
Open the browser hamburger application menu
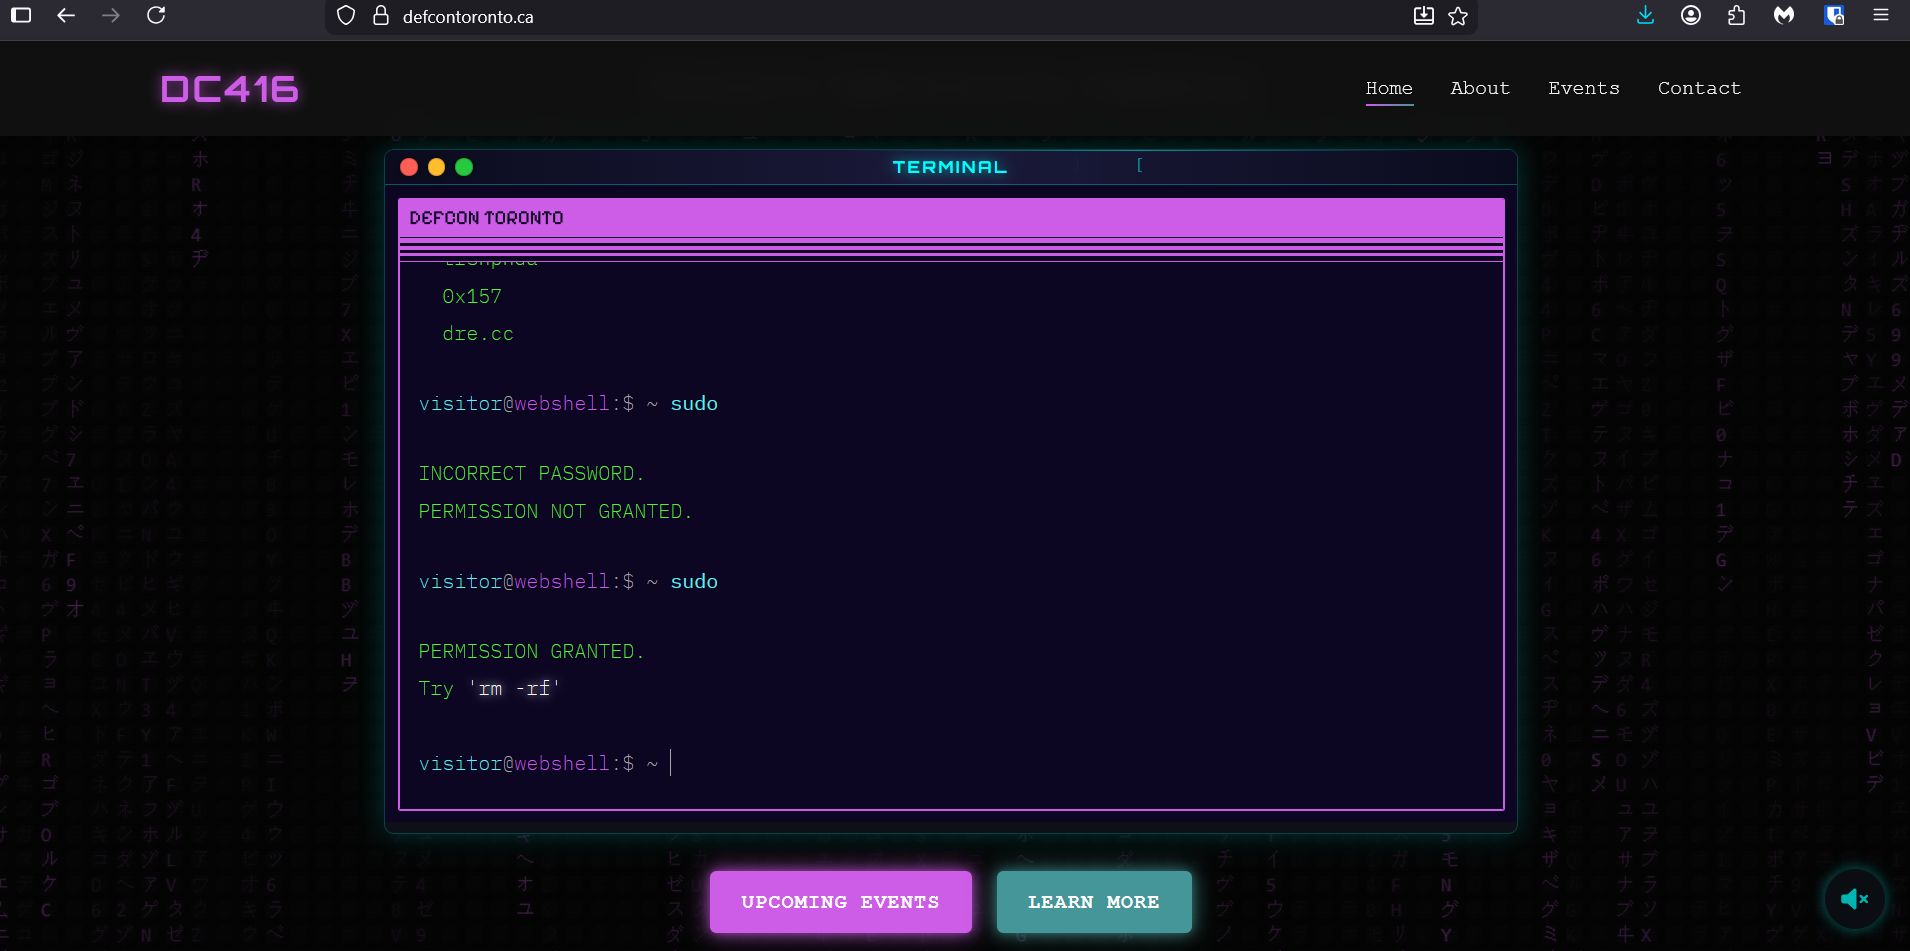pos(1881,15)
